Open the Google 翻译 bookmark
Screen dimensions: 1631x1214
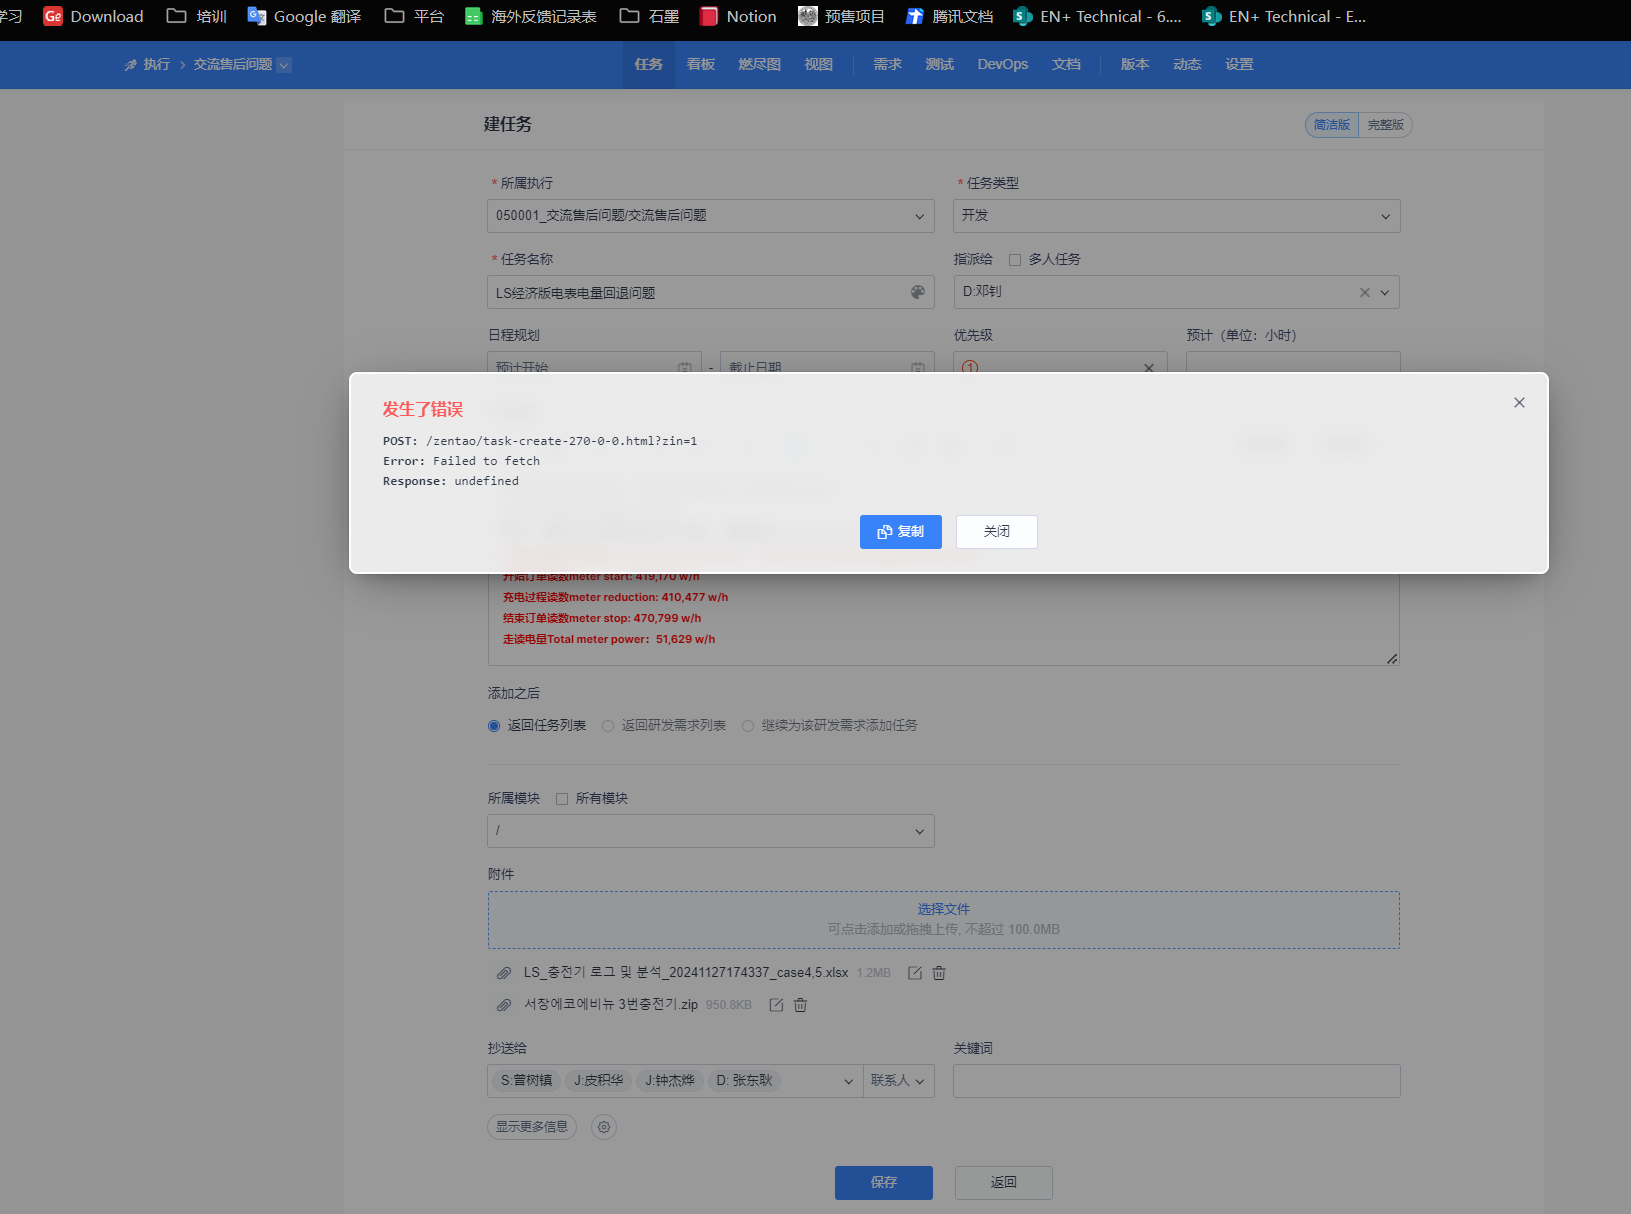coord(305,16)
